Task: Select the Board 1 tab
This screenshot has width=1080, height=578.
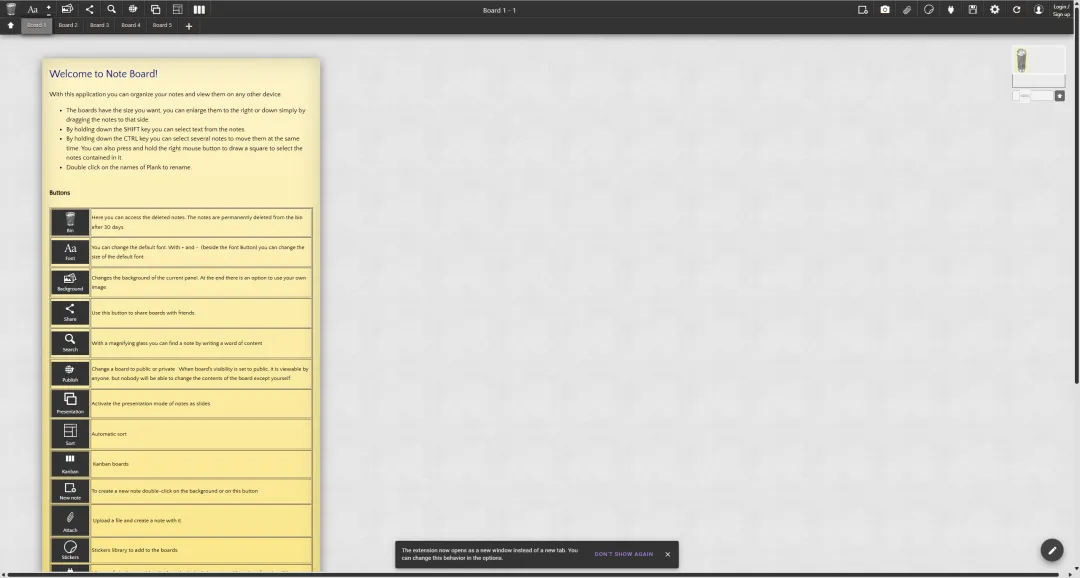Action: click(37, 25)
